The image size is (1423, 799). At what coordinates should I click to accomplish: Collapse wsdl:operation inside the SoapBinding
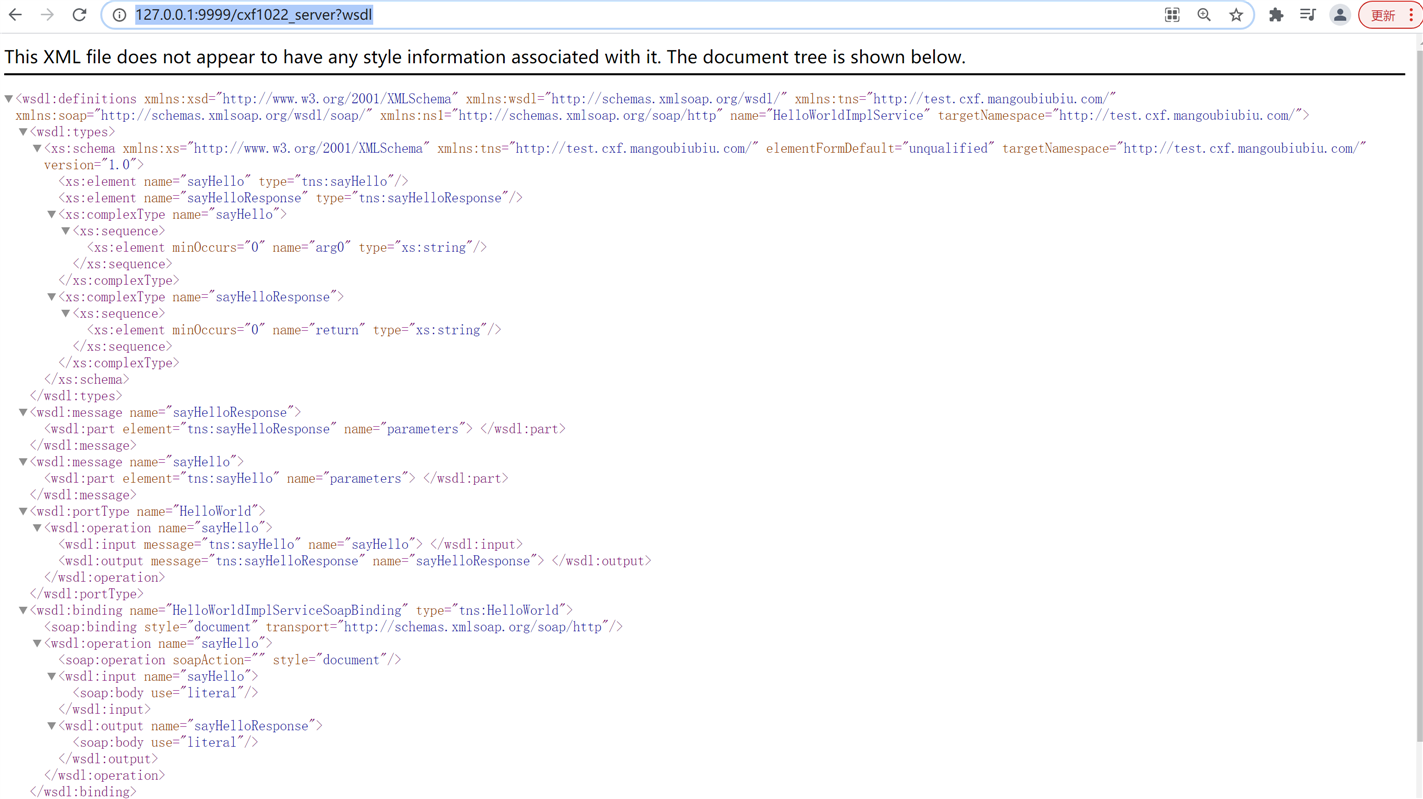coord(37,643)
